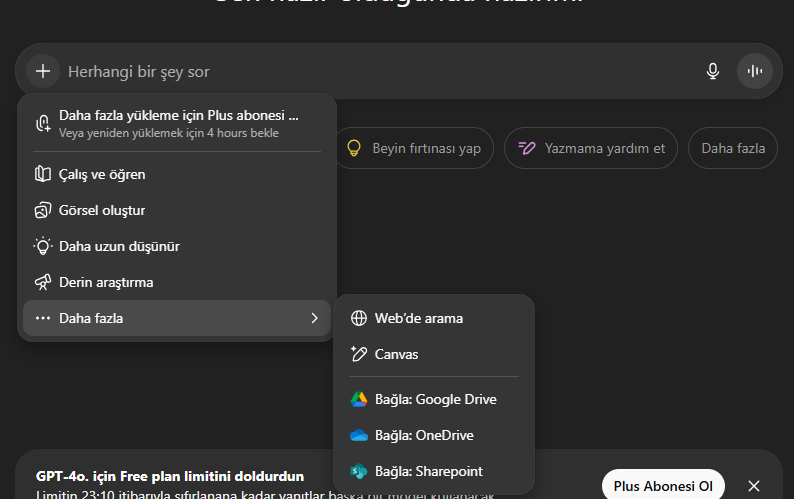Select Bağla: OneDrive entry
The height and width of the screenshot is (499, 794).
[x=434, y=435]
